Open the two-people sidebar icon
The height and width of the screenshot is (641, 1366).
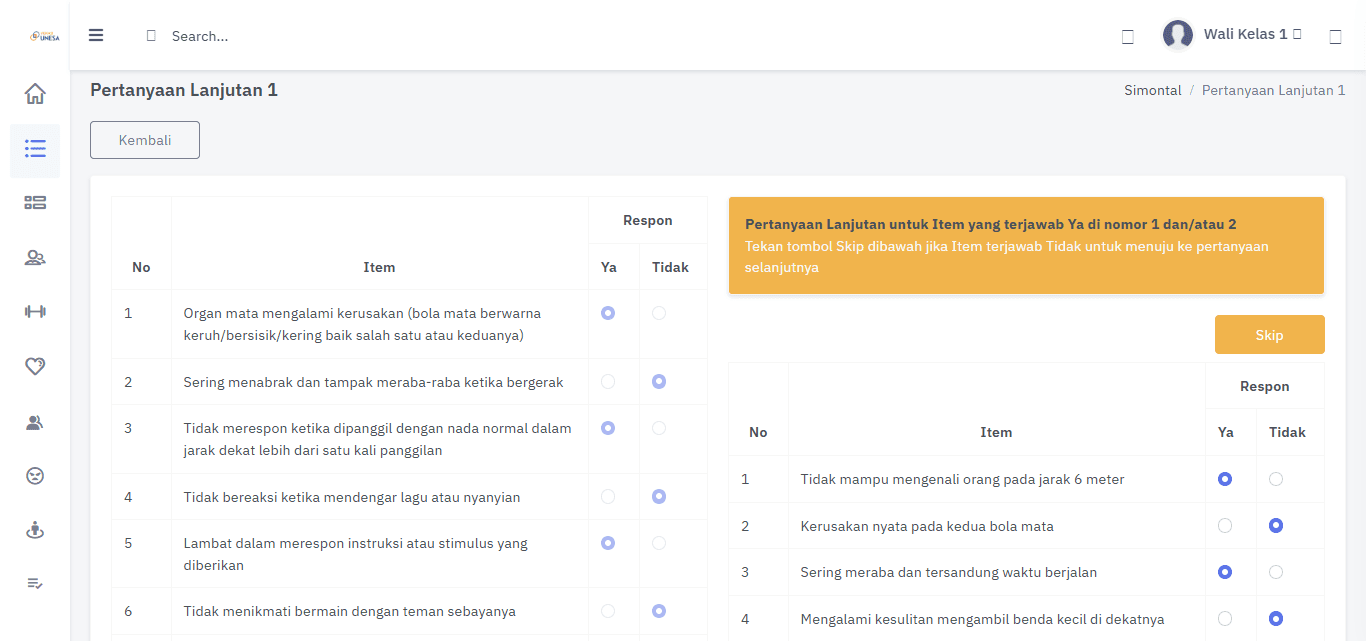tap(35, 422)
